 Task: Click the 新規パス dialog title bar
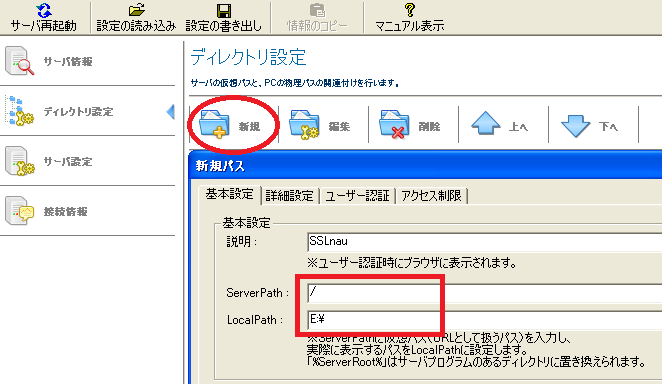[x=425, y=165]
